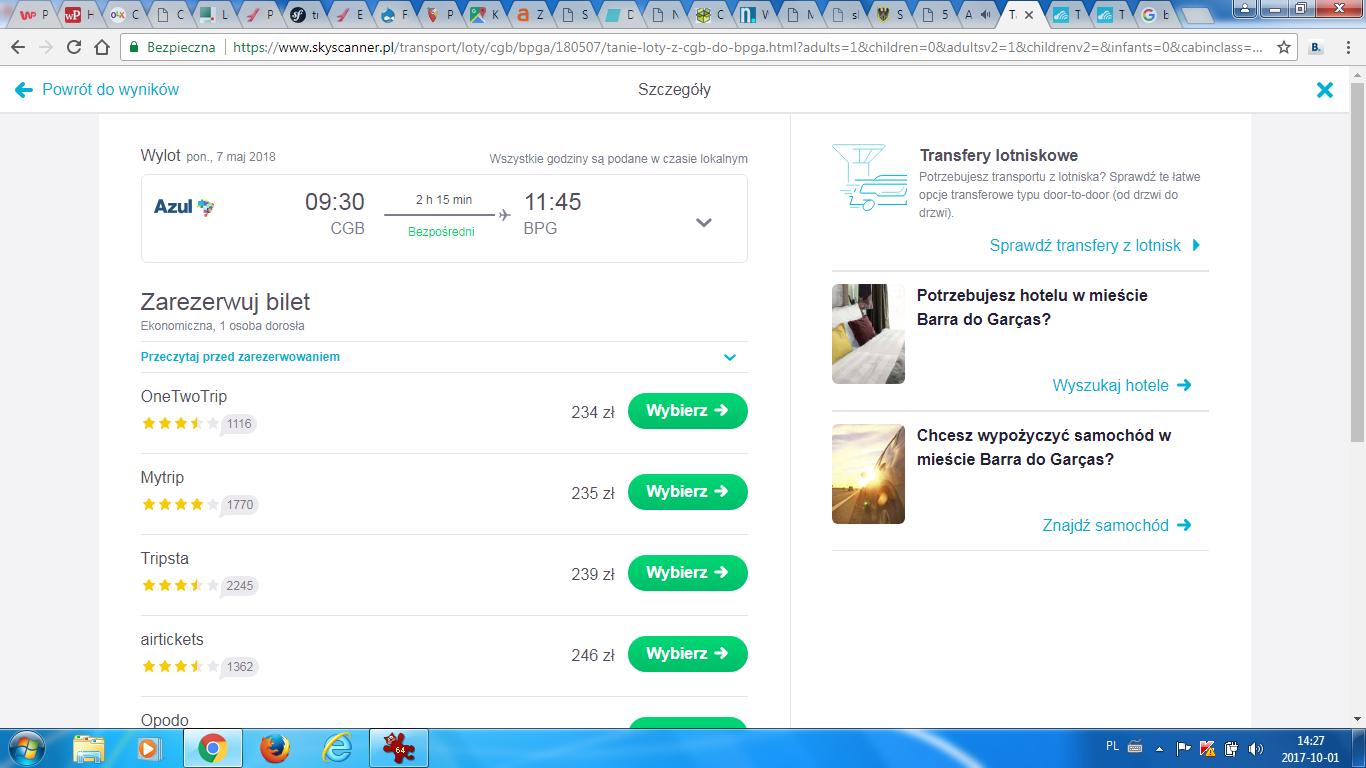Click the browser back arrow
This screenshot has height=768, width=1366.
pos(18,47)
